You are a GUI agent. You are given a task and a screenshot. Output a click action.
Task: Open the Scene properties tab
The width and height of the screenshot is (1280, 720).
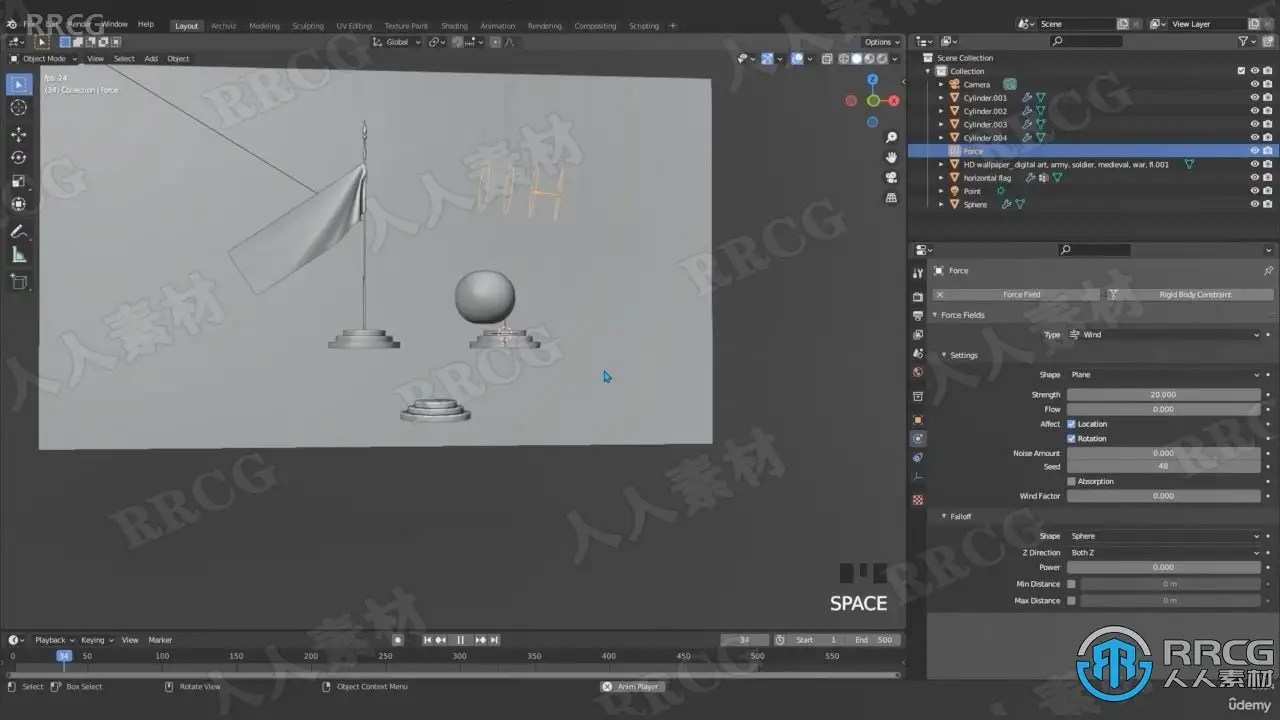coord(918,354)
